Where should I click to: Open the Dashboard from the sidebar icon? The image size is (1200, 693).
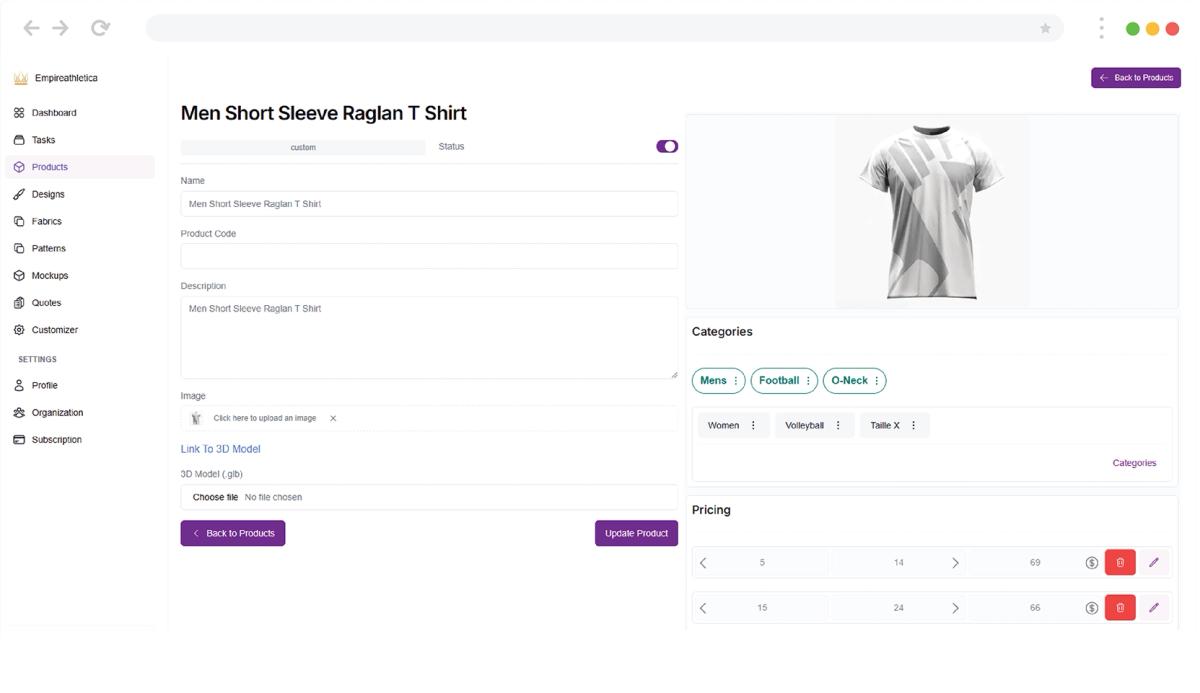pos(19,112)
